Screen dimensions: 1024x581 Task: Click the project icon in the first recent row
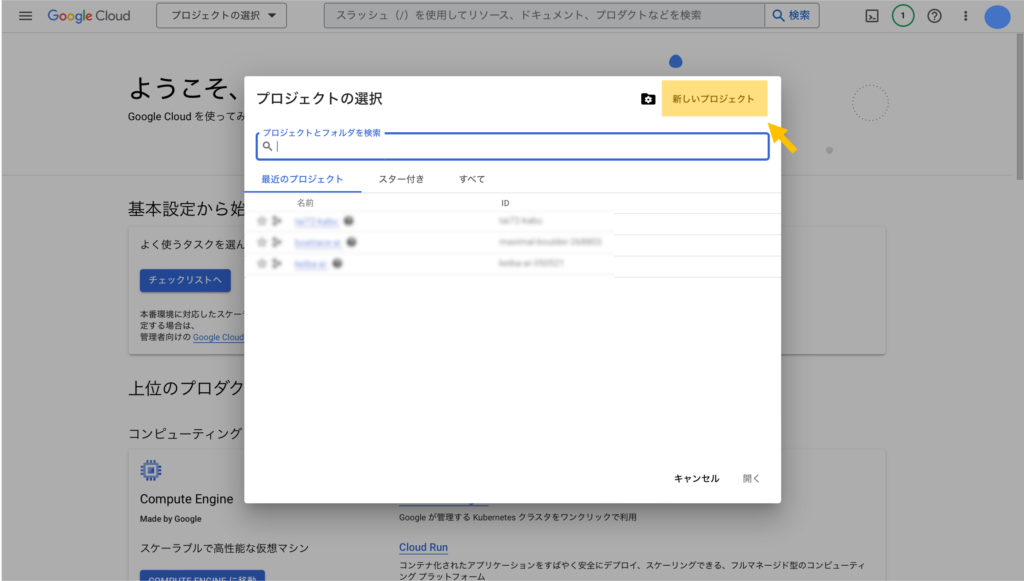click(x=277, y=221)
